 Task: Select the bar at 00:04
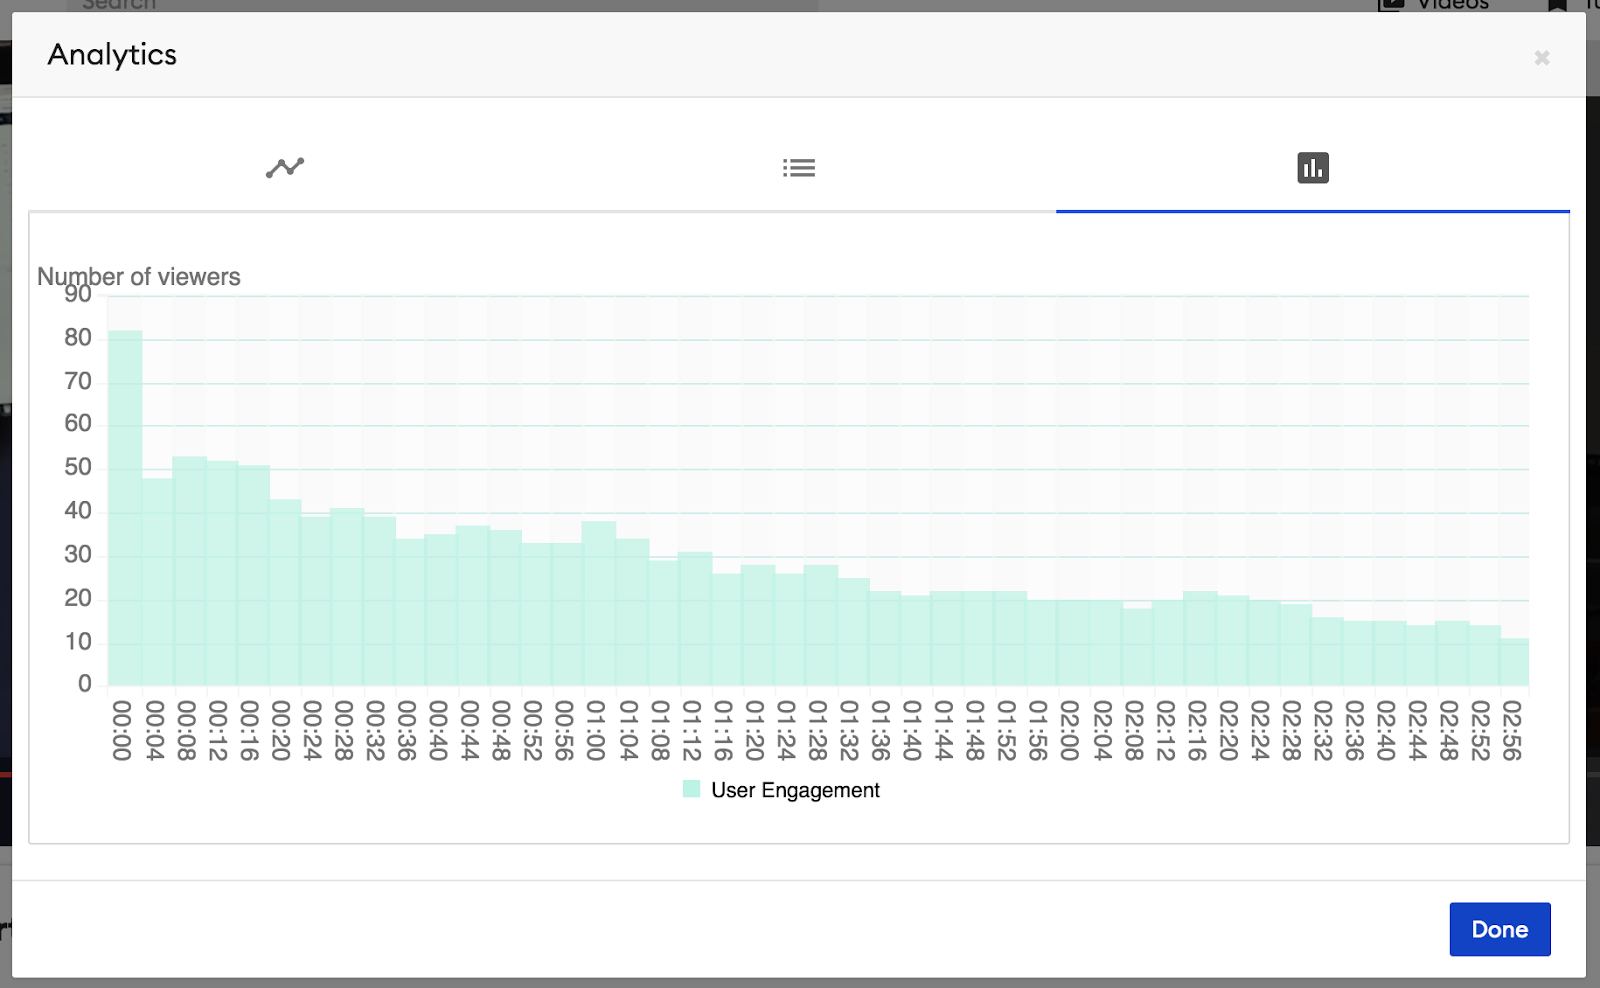pyautogui.click(x=157, y=582)
